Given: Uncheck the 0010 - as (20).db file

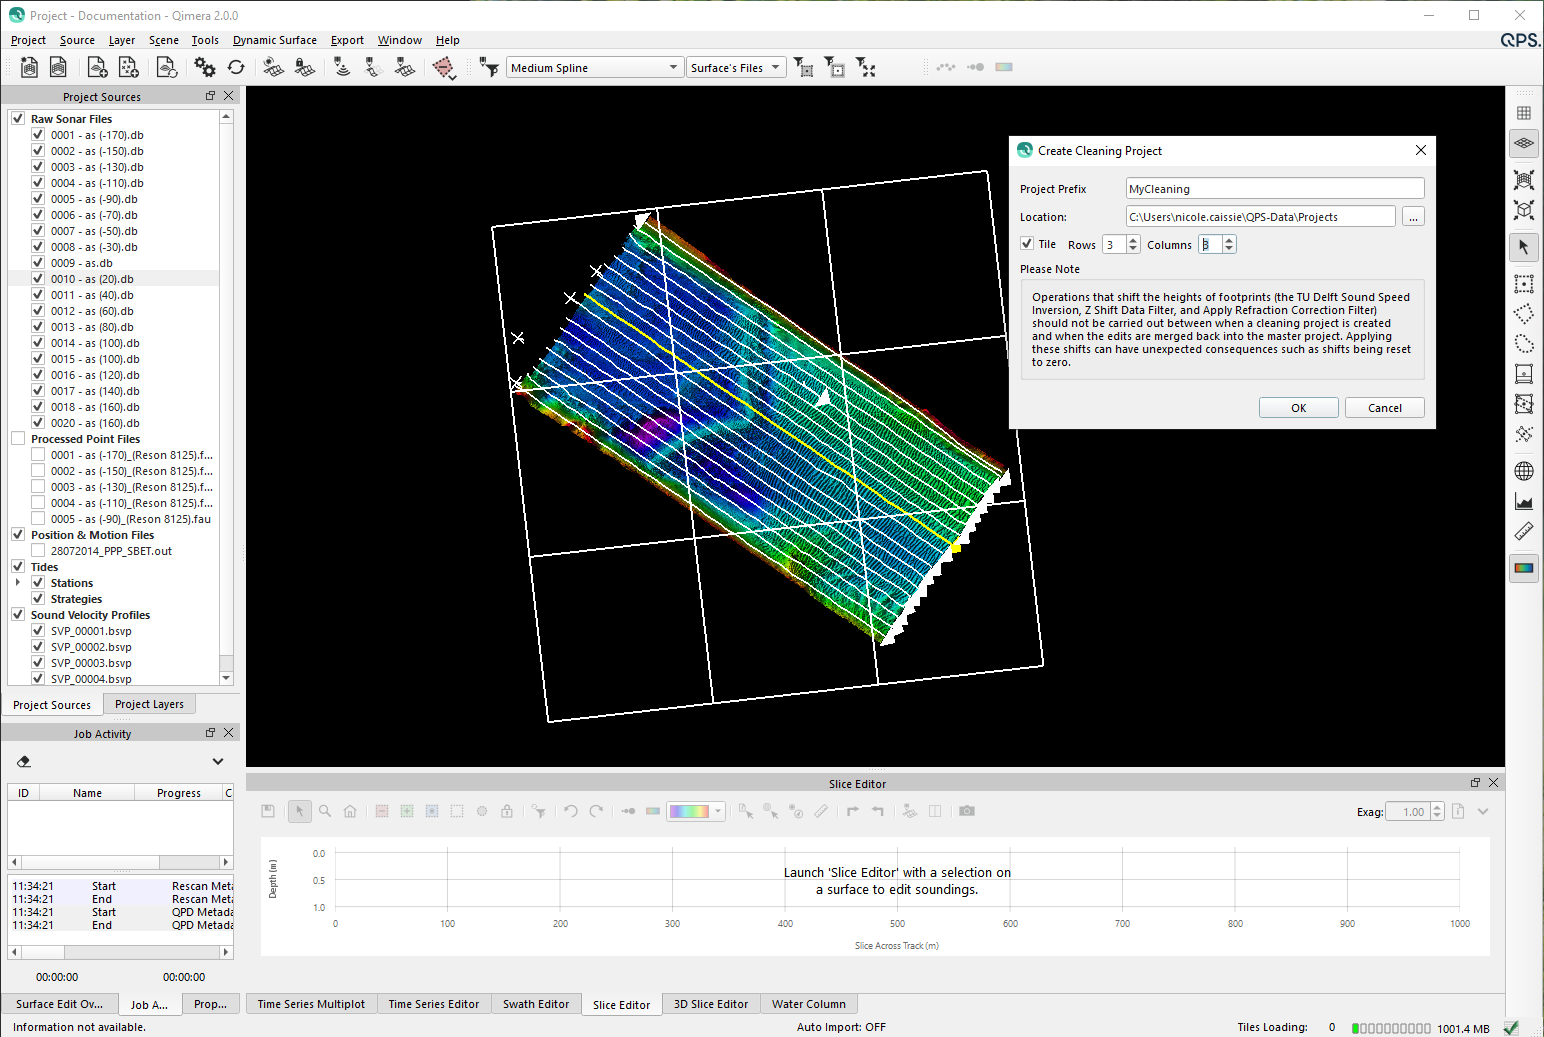Looking at the screenshot, I should coord(38,279).
